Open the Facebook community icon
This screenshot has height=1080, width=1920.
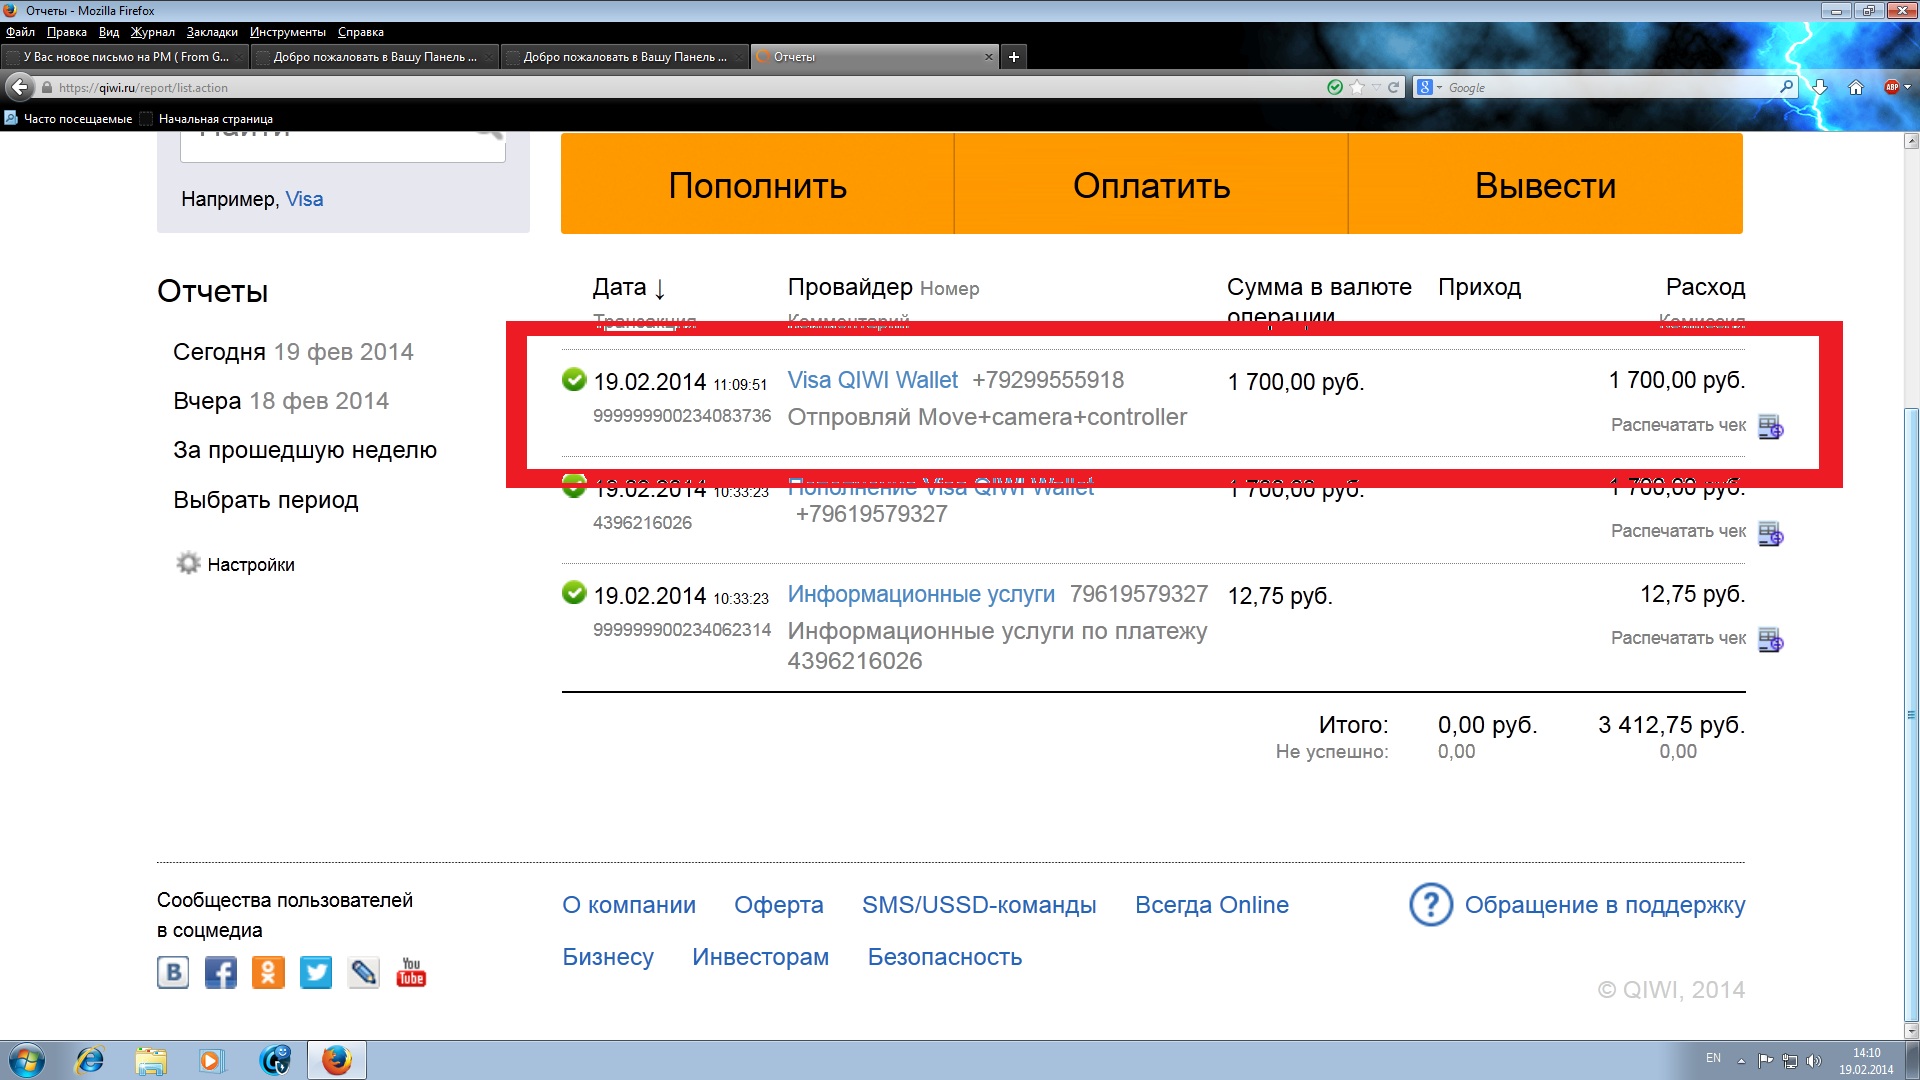(220, 972)
